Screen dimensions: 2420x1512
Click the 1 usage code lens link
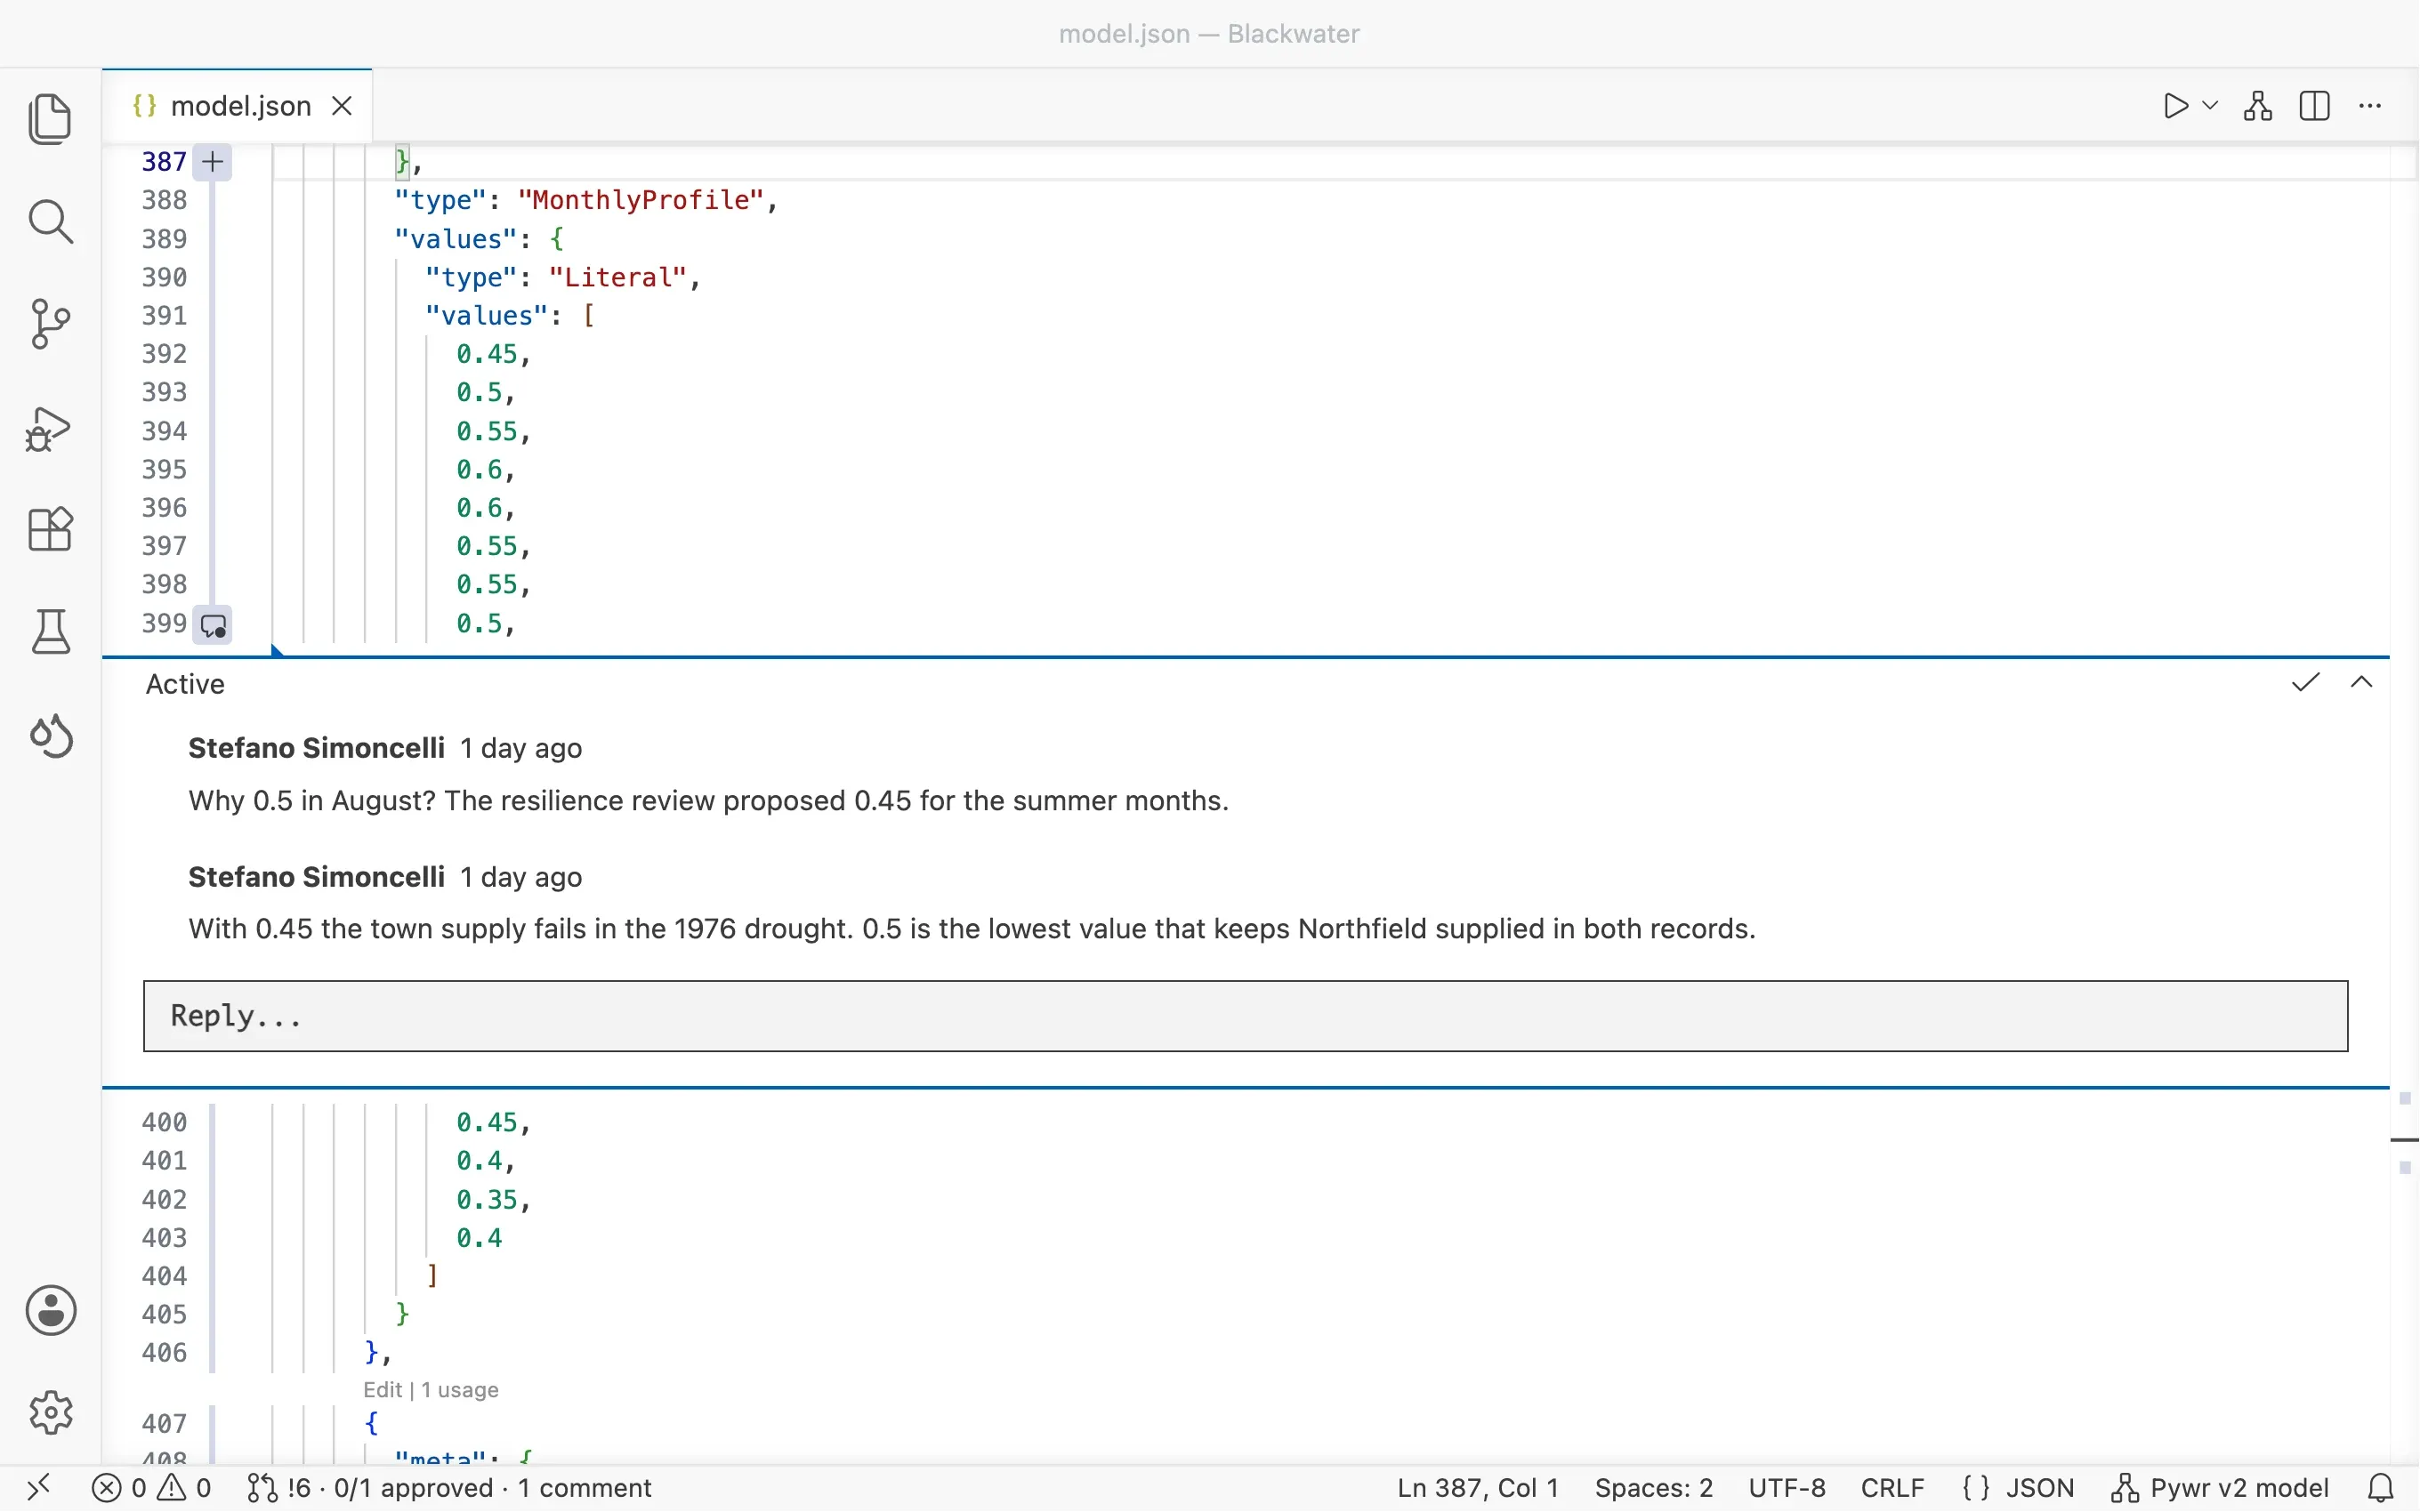460,1390
